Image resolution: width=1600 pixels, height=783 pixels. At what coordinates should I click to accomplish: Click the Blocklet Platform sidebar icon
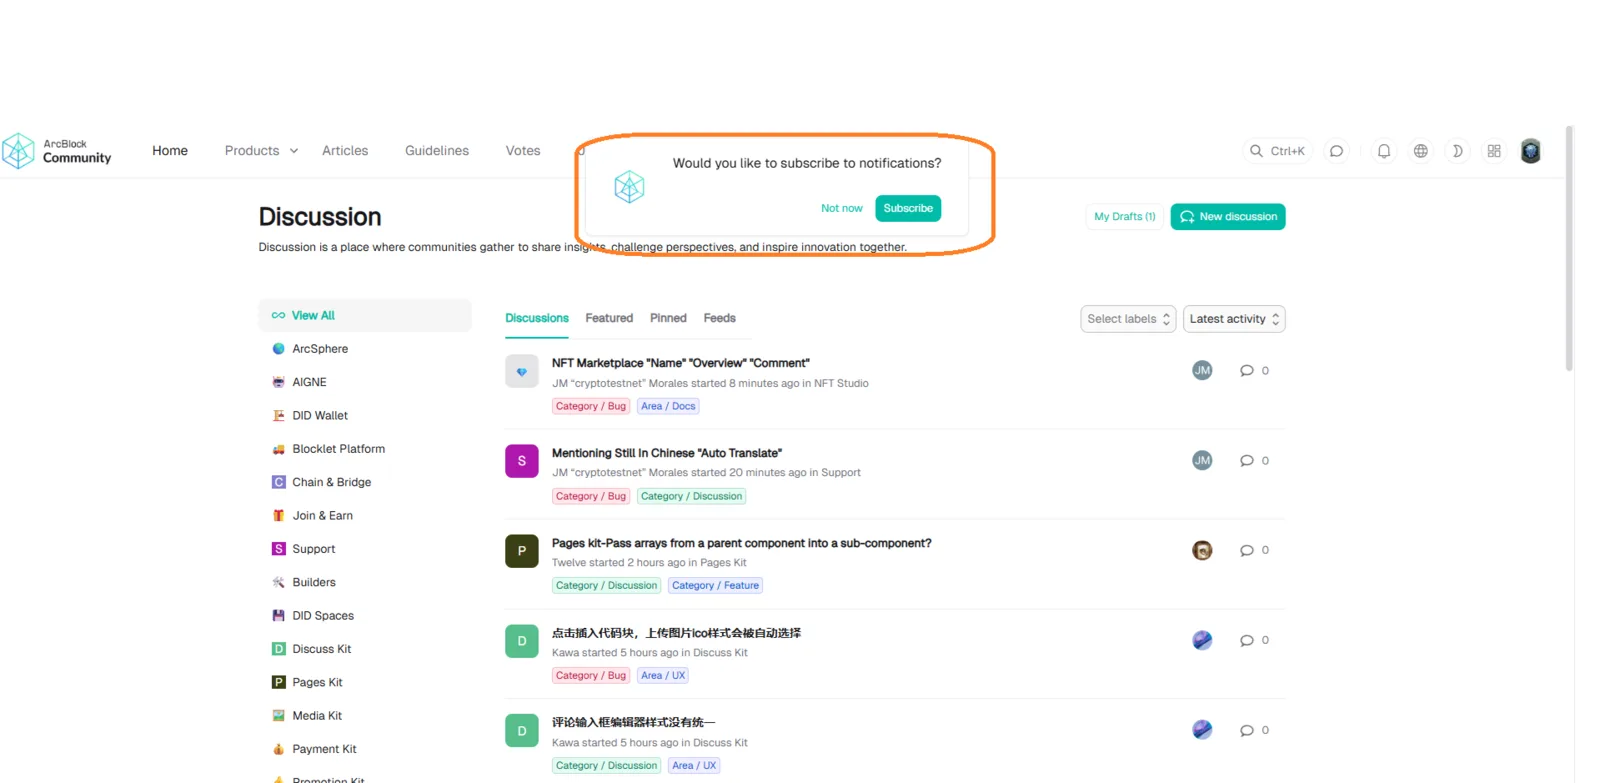point(279,449)
